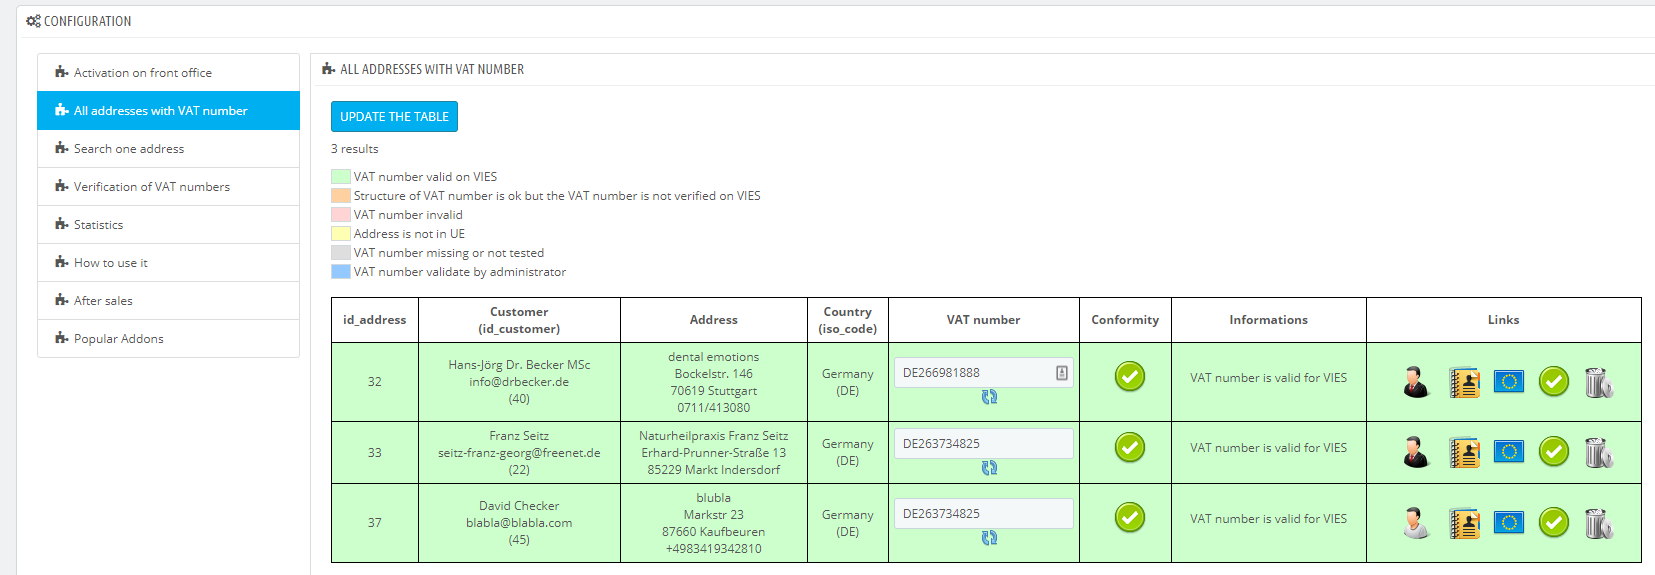The width and height of the screenshot is (1655, 575).
Task: Click EU flag VIES icon for address 37
Action: point(1509,522)
